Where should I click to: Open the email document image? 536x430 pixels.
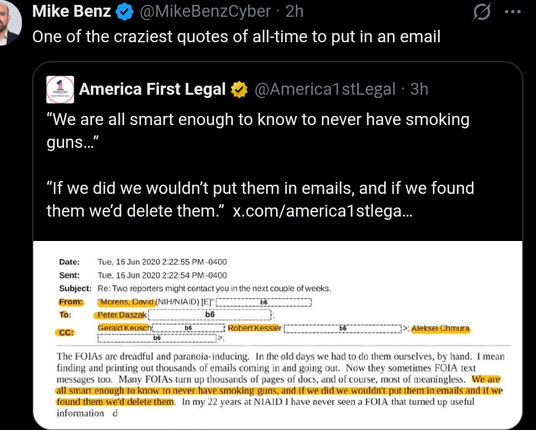pos(278,335)
